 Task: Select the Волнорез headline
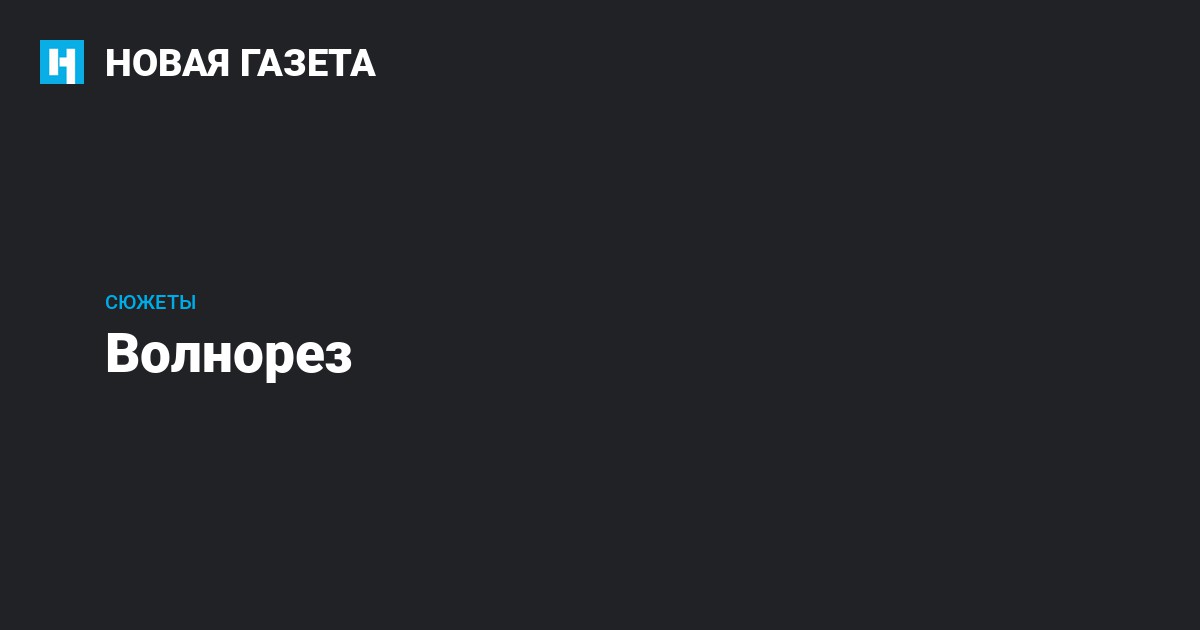point(229,354)
